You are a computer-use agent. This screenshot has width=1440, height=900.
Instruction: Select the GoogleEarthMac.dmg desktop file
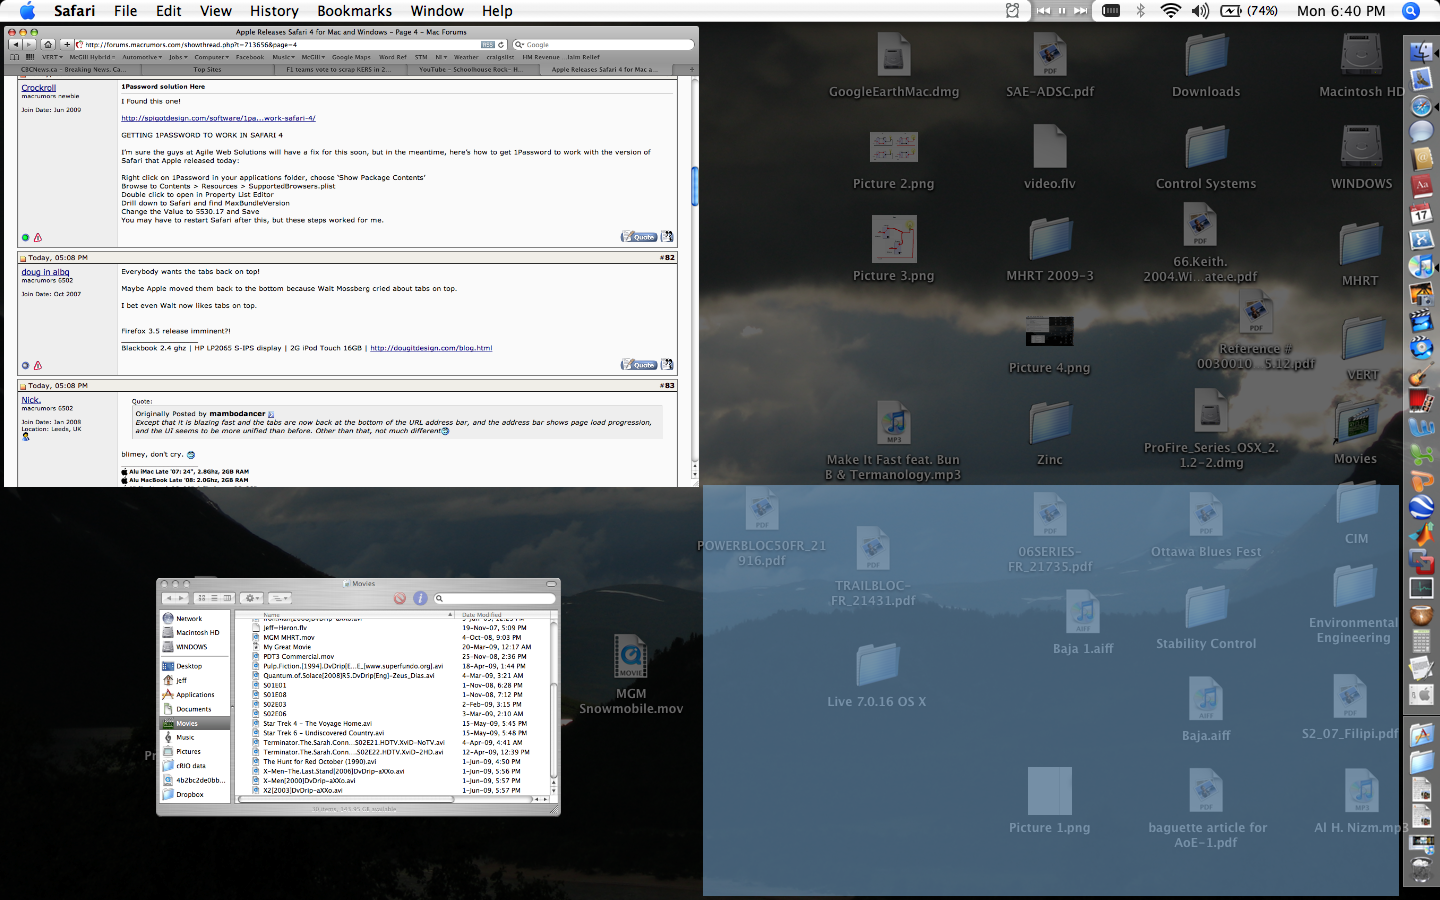tap(894, 66)
